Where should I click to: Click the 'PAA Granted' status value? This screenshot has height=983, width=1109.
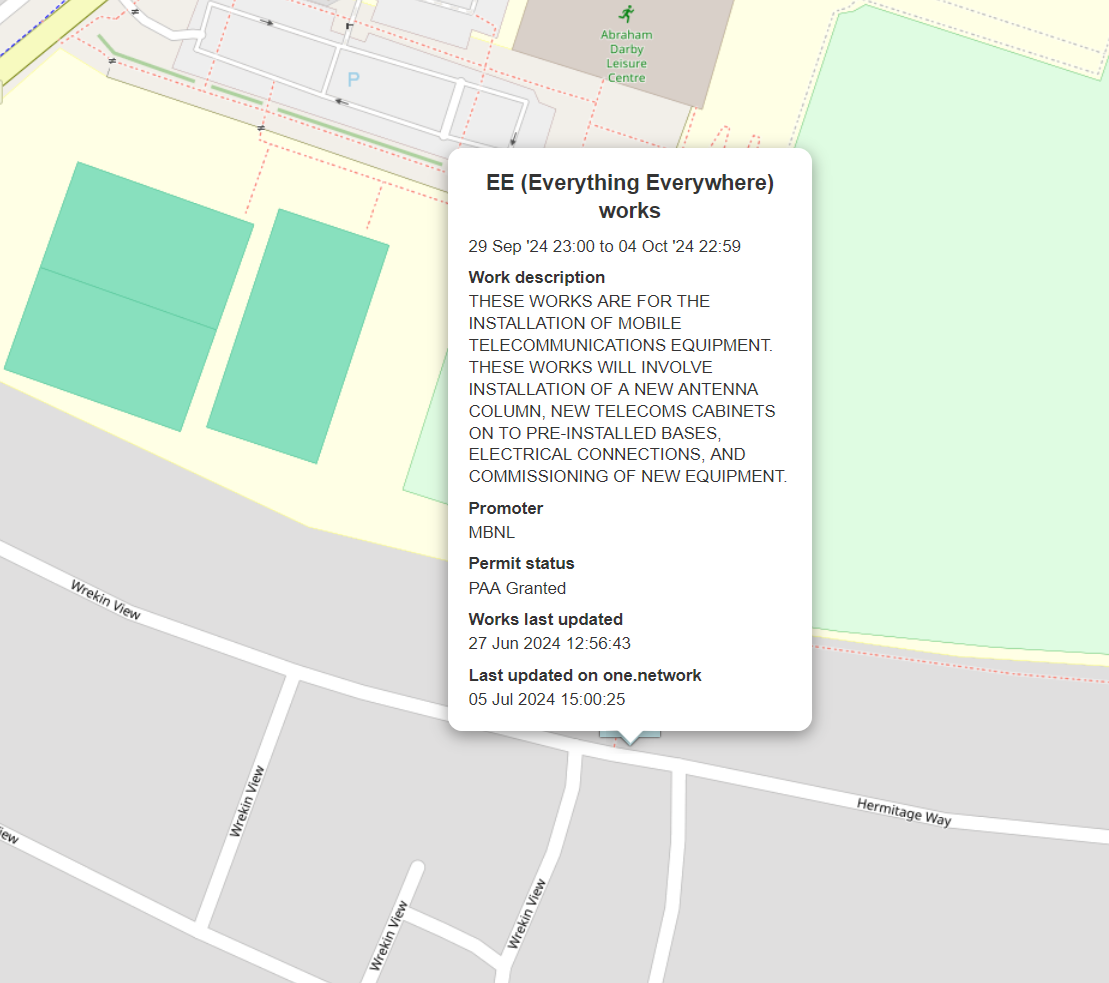coord(517,588)
